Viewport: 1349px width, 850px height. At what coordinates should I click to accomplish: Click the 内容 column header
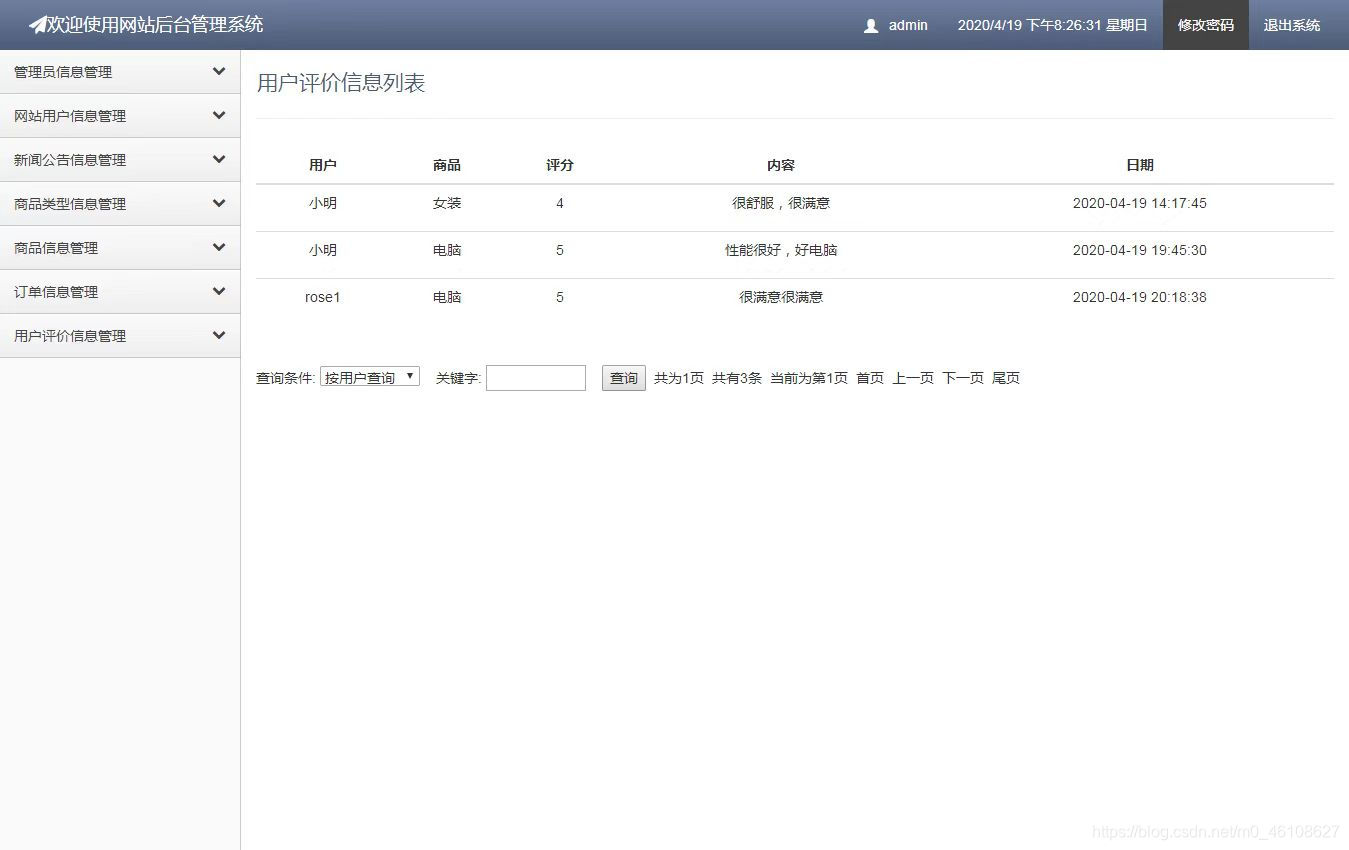pos(781,165)
